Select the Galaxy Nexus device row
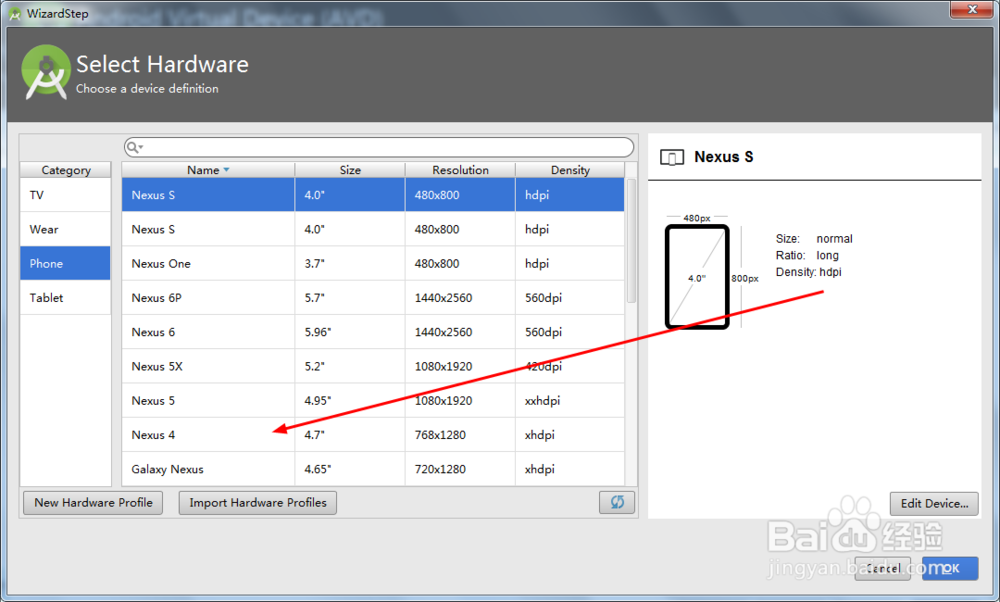Viewport: 1000px width, 602px height. 373,469
